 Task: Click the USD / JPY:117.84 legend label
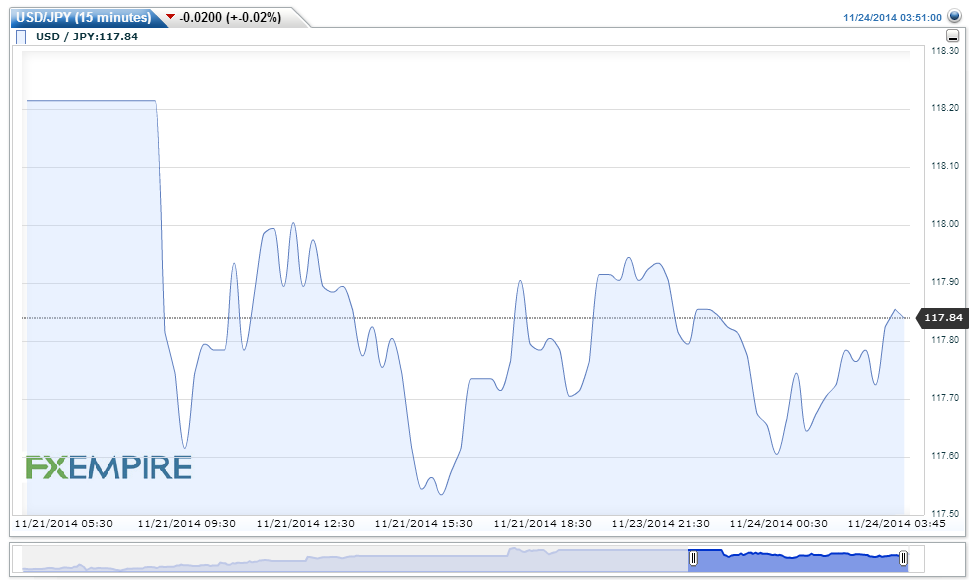click(87, 37)
